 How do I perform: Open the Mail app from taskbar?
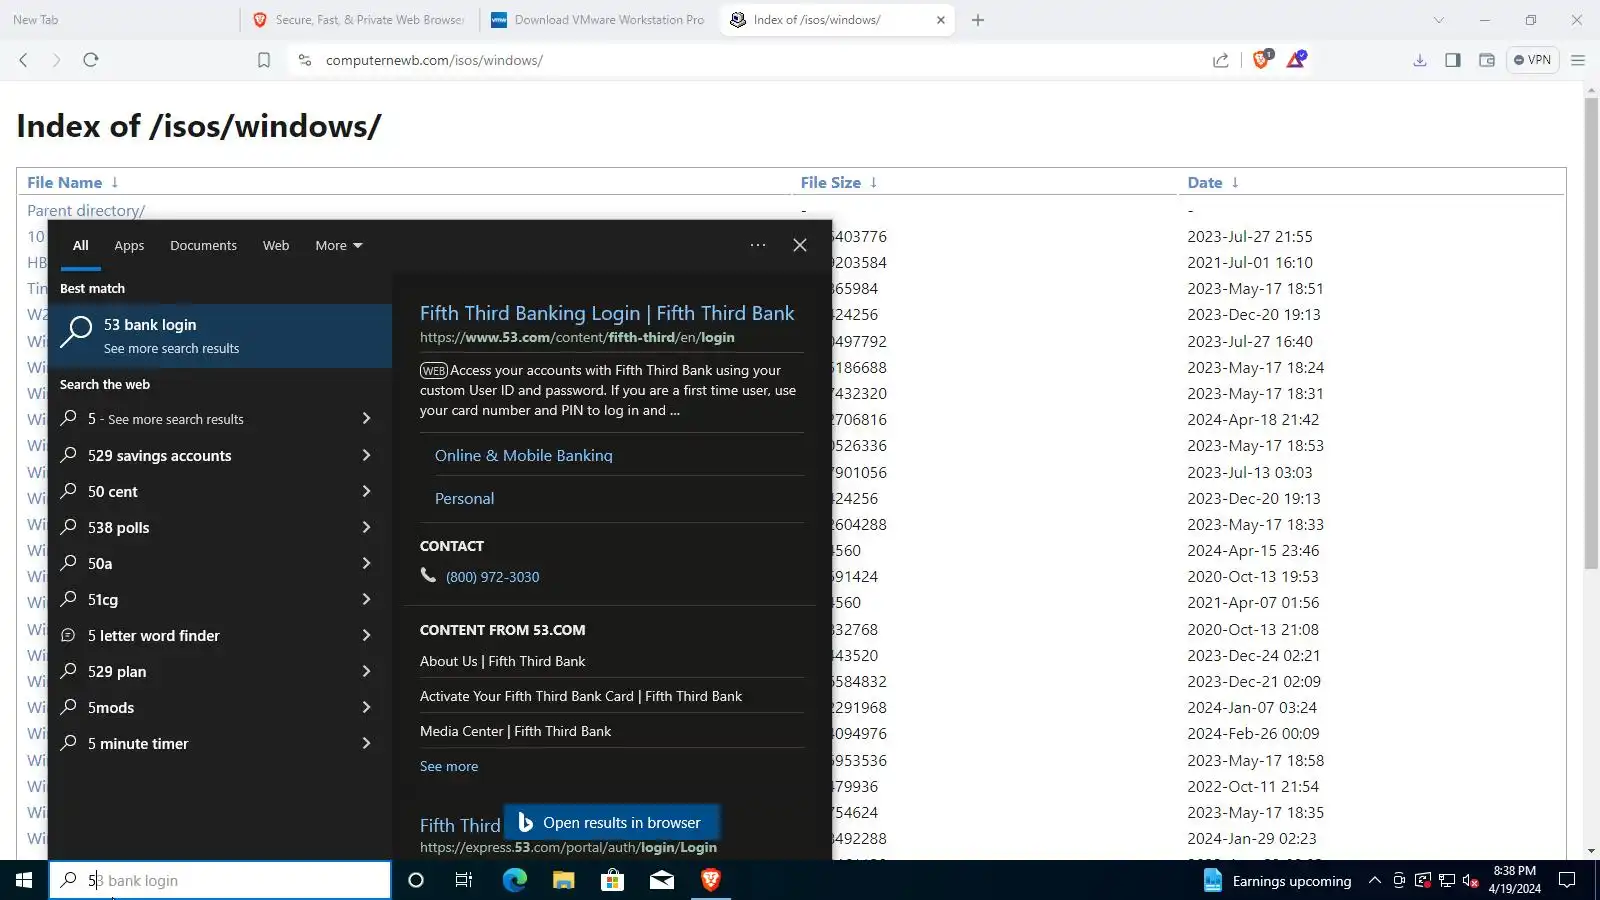click(662, 880)
